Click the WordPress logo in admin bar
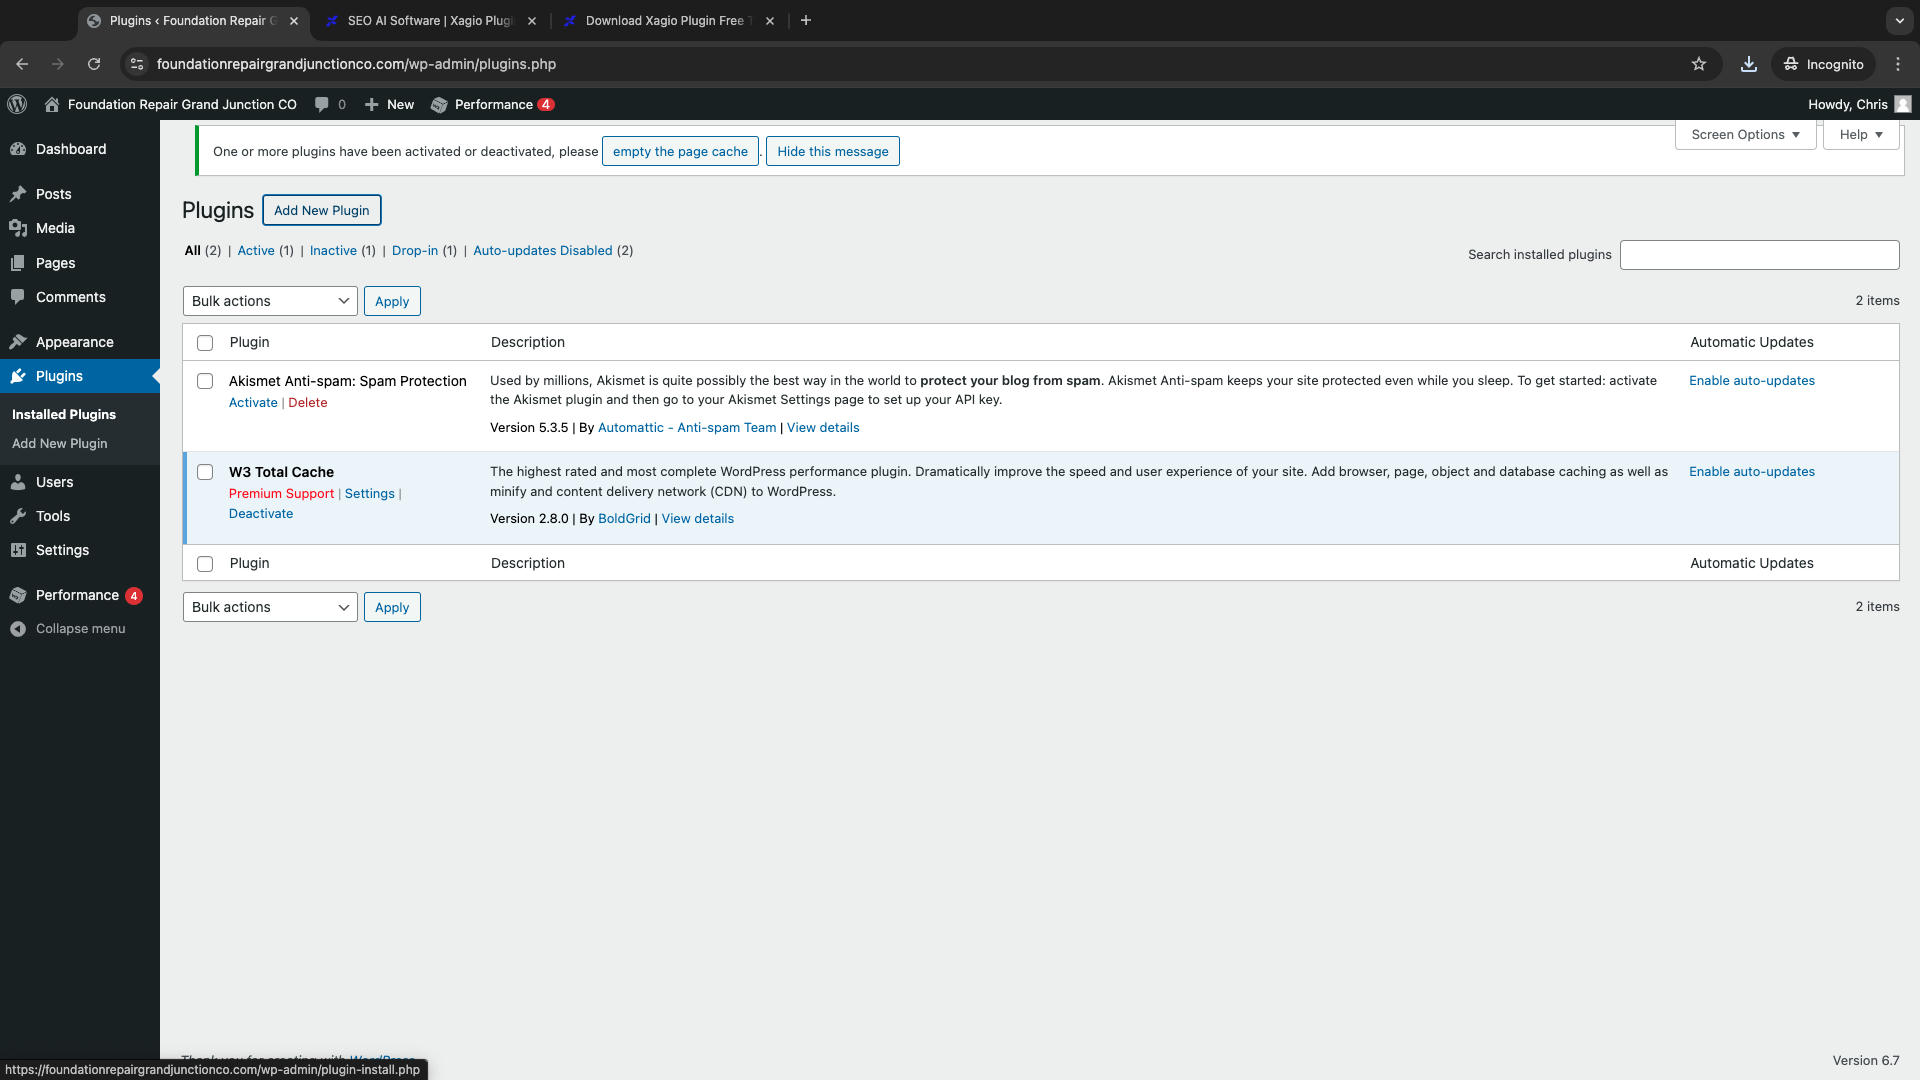The image size is (1920, 1080). 17,104
